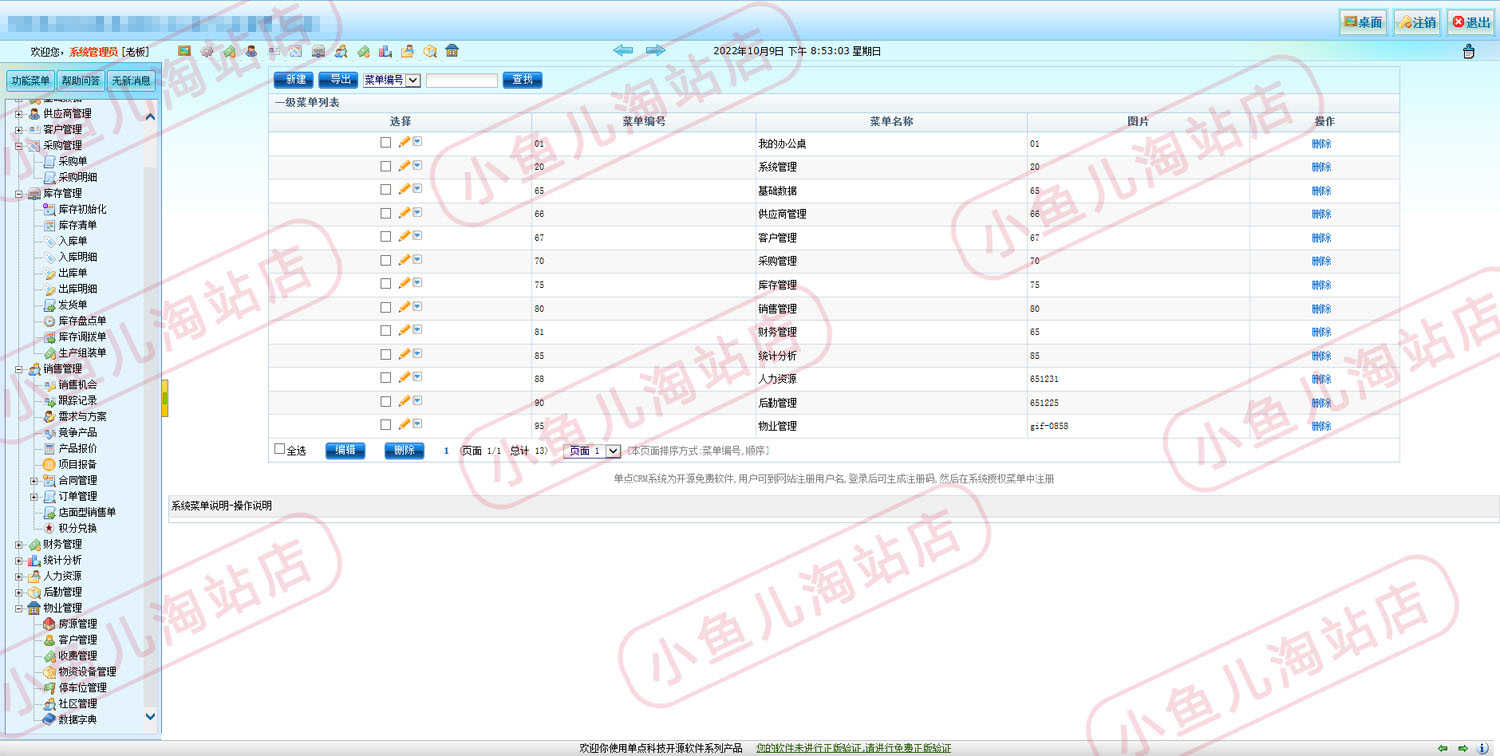Open 库存初始化 in the sidebar tree
Viewport: 1500px width, 756px height.
(82, 209)
